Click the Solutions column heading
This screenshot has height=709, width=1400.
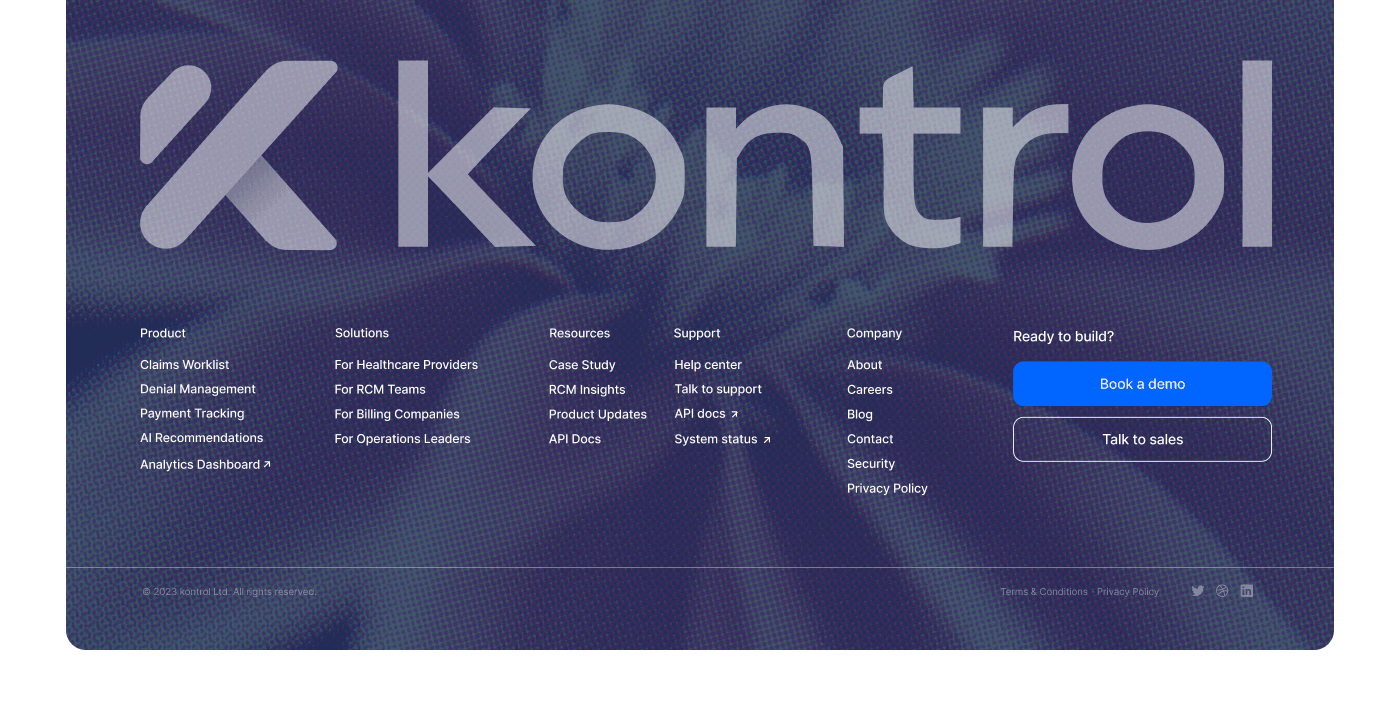(x=362, y=333)
